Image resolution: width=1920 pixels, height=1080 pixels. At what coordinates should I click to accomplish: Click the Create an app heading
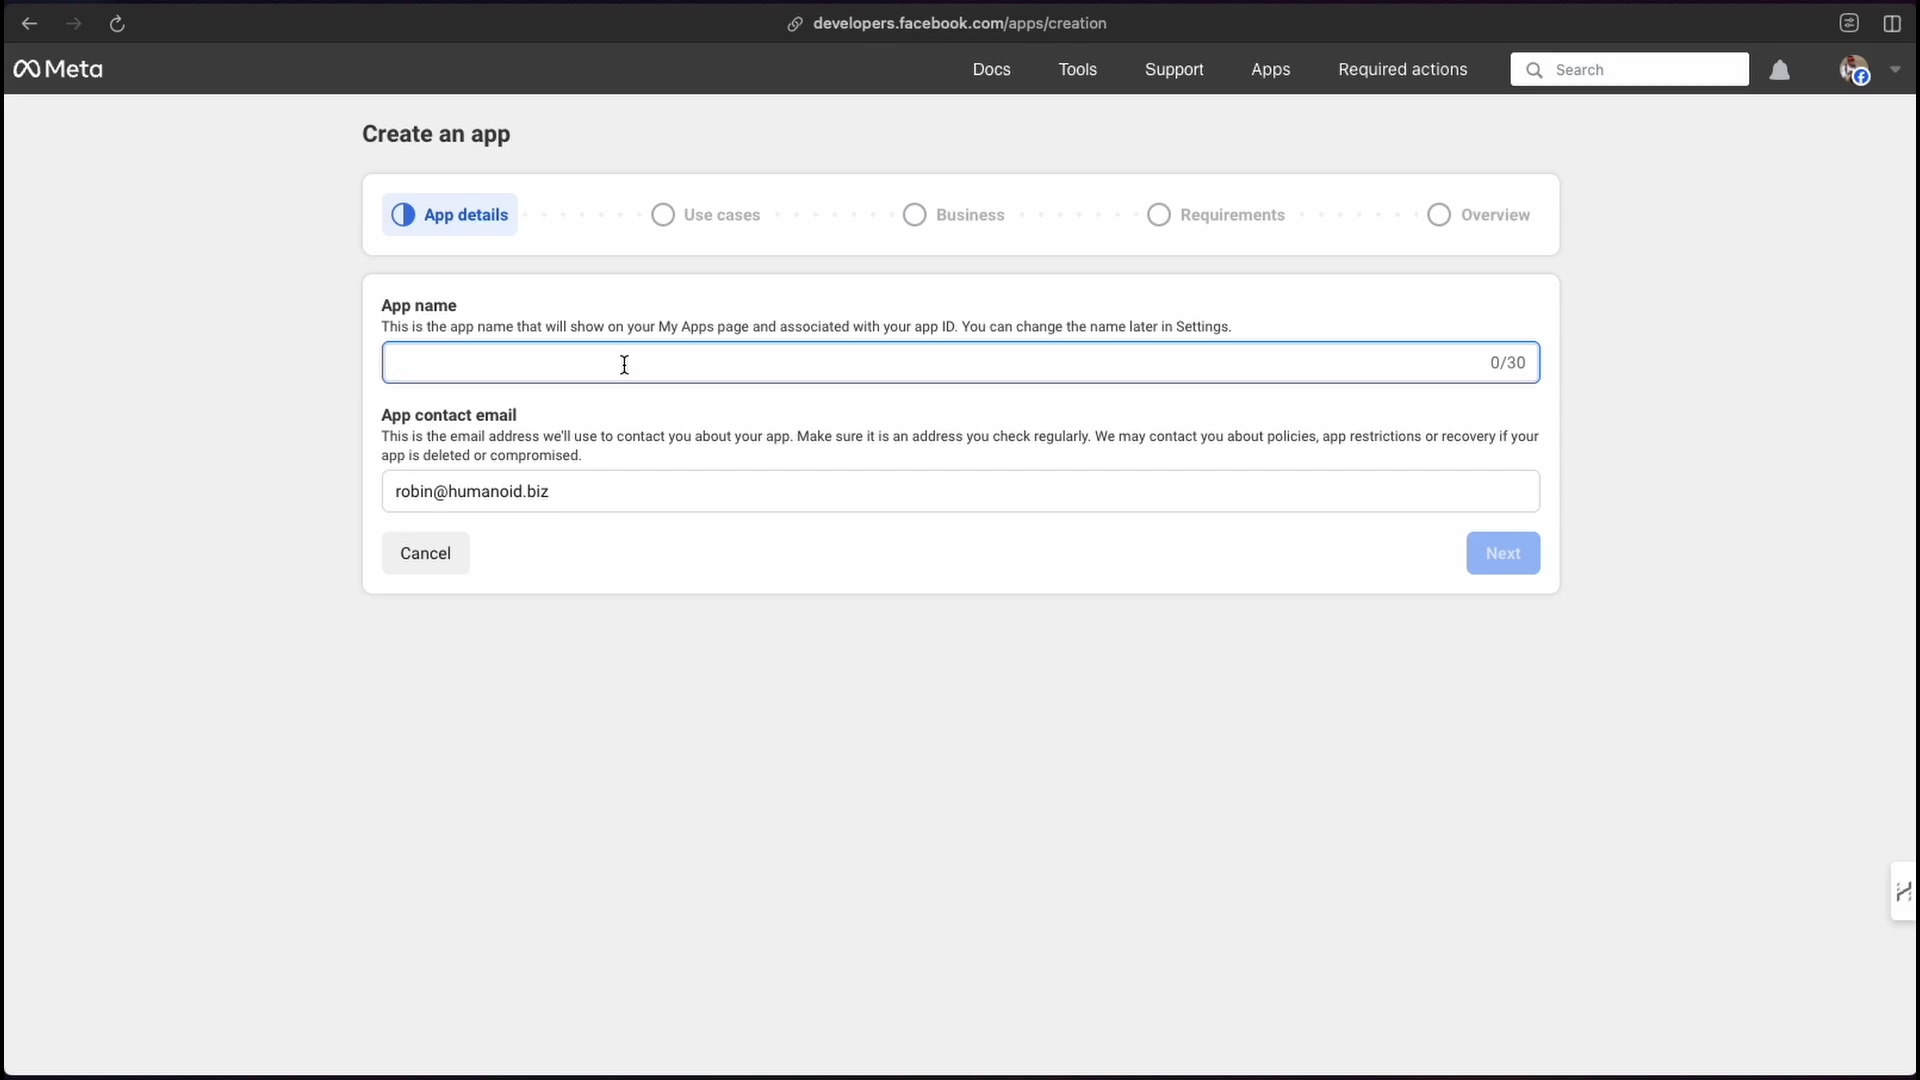pyautogui.click(x=436, y=134)
